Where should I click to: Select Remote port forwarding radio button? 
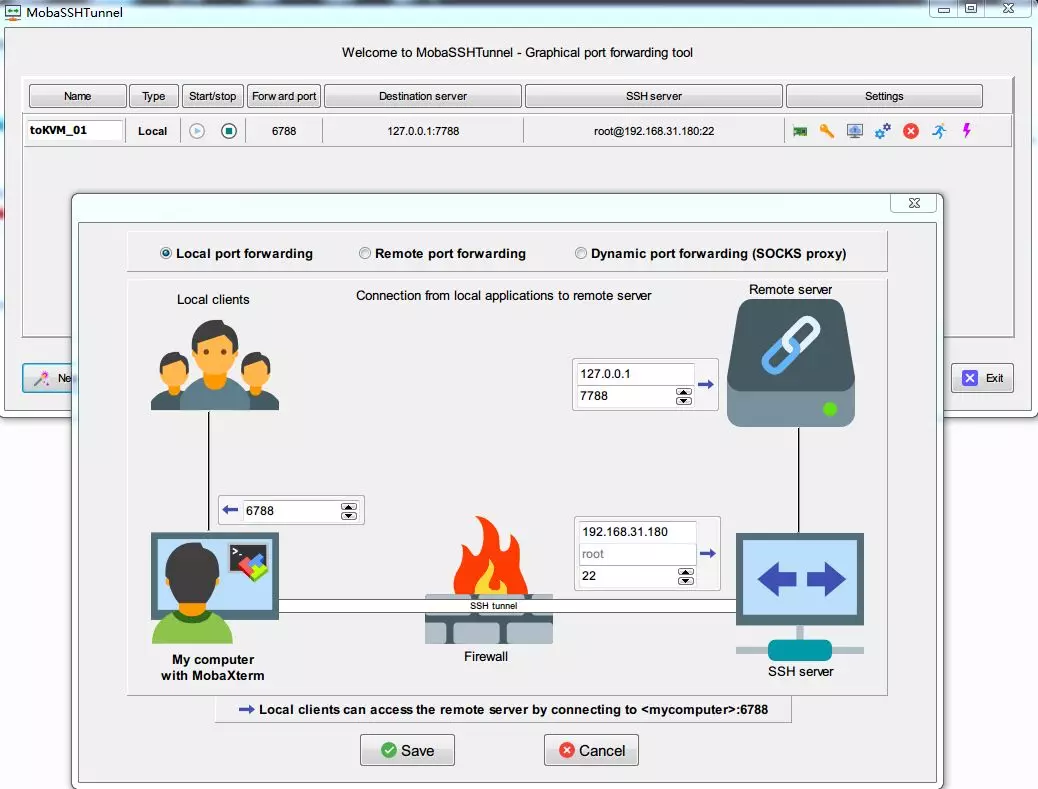(x=365, y=253)
